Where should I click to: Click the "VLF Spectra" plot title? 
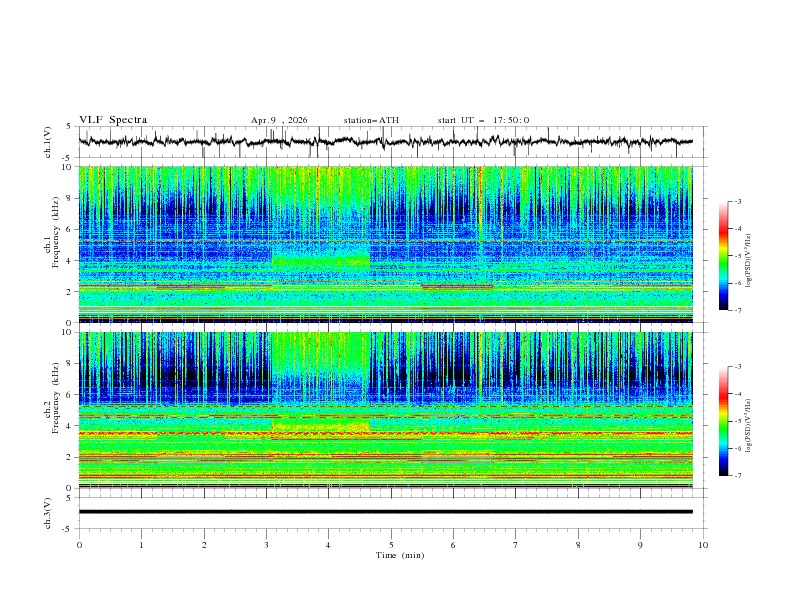113,120
